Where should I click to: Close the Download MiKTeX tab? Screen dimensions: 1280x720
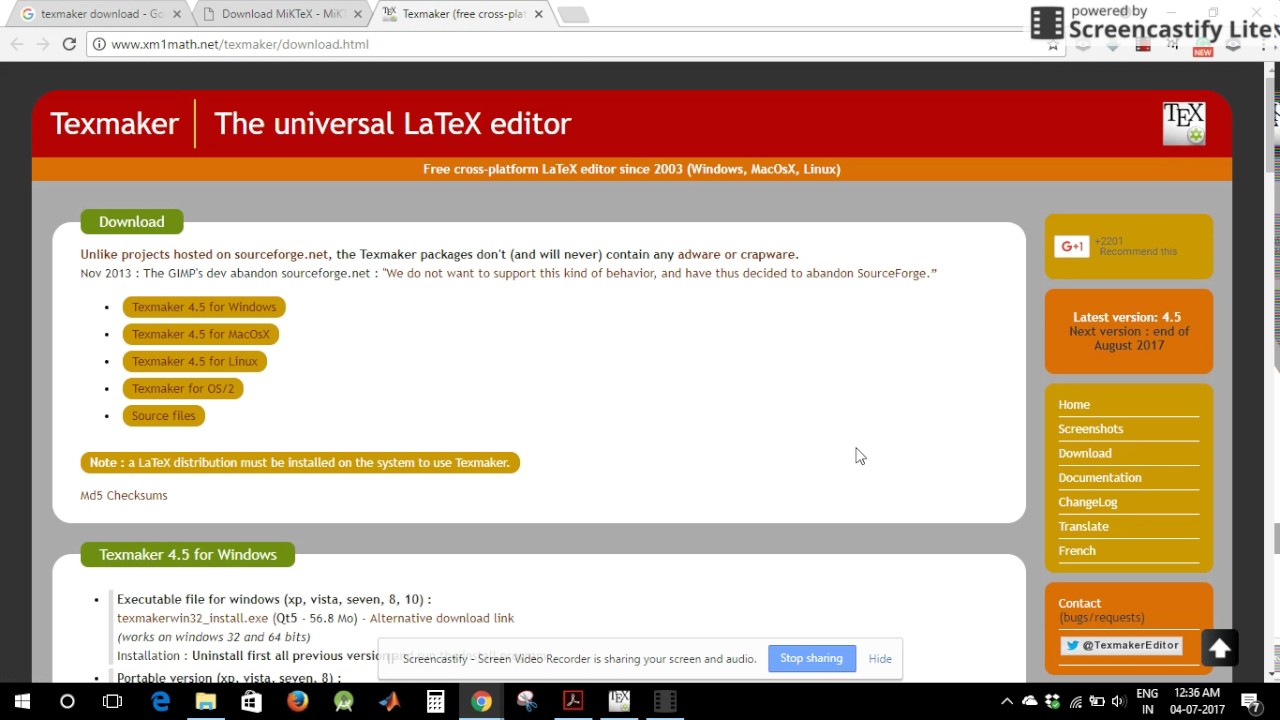[357, 14]
